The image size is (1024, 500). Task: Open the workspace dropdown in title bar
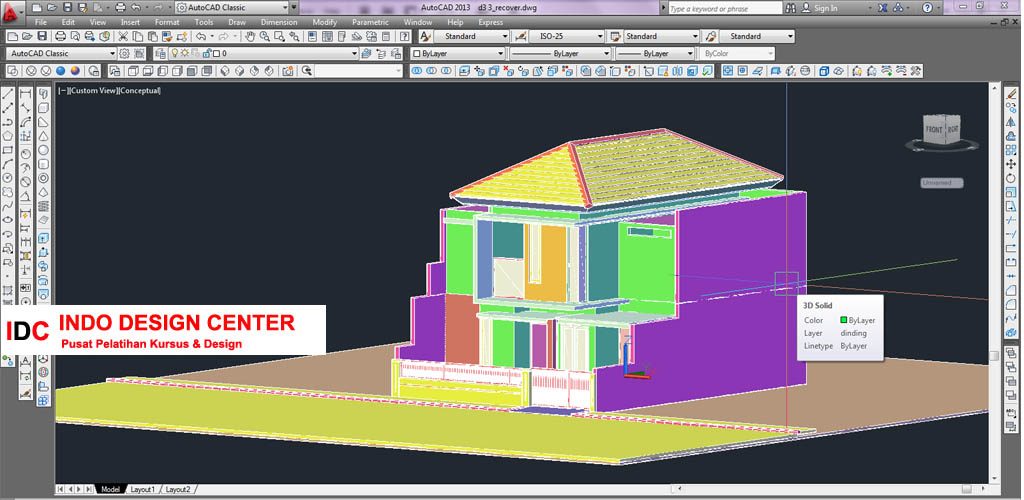[x=286, y=8]
